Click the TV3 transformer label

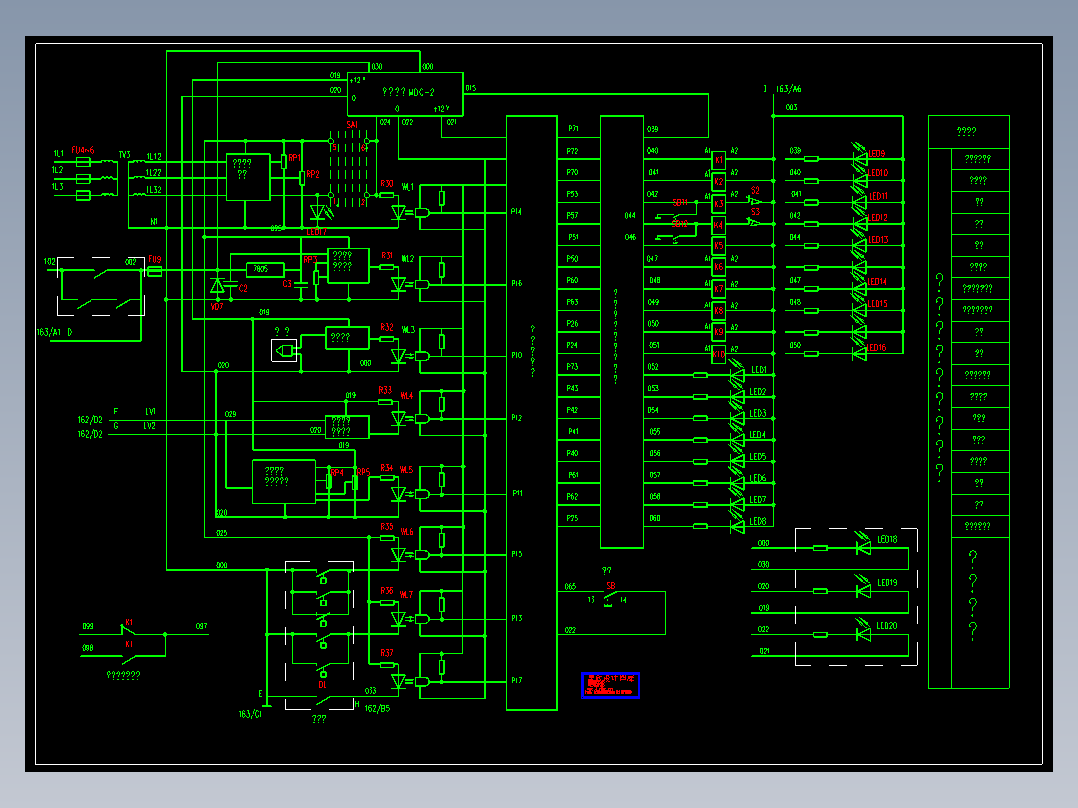[124, 155]
